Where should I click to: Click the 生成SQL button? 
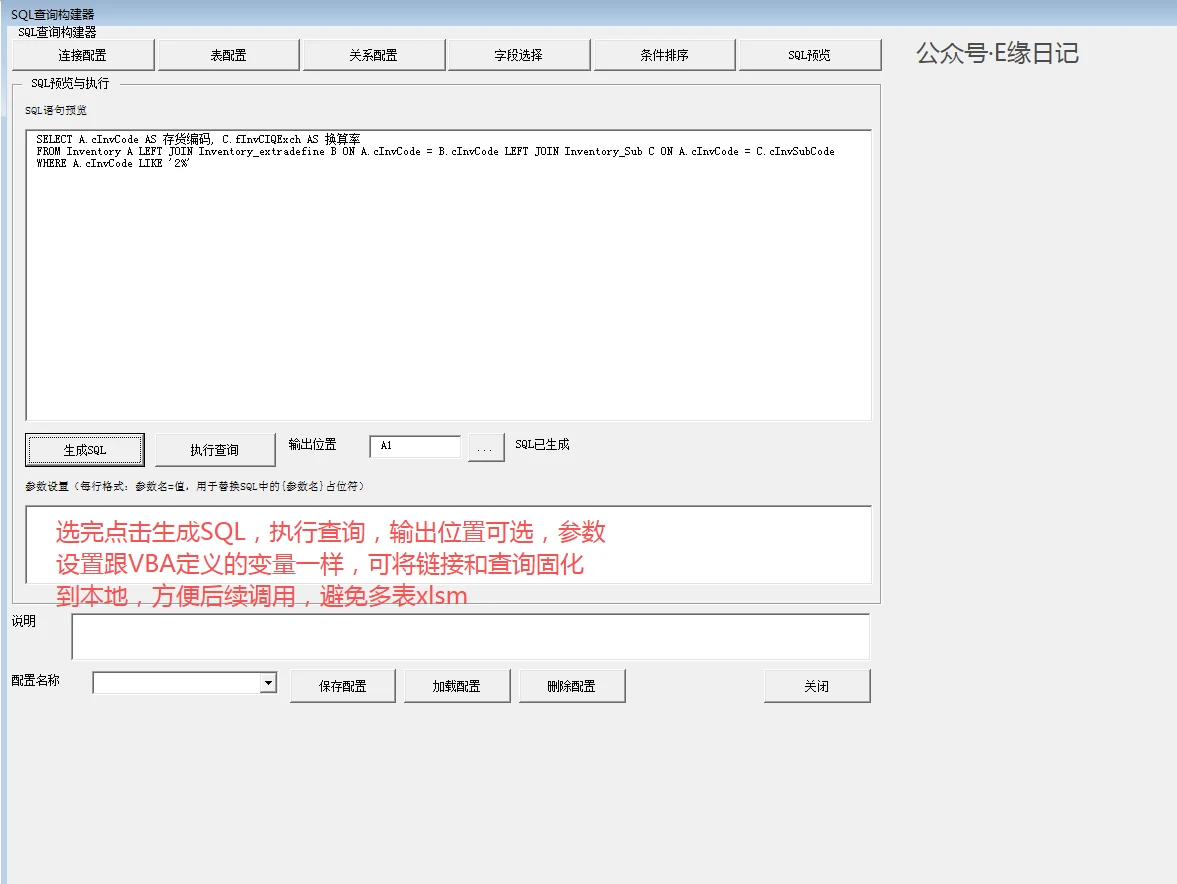(85, 450)
